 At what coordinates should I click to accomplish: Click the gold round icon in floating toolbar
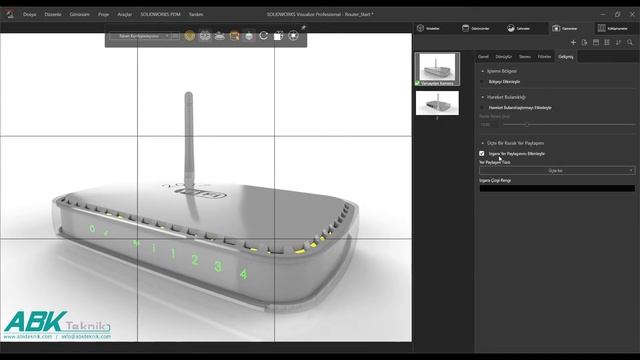tap(189, 36)
